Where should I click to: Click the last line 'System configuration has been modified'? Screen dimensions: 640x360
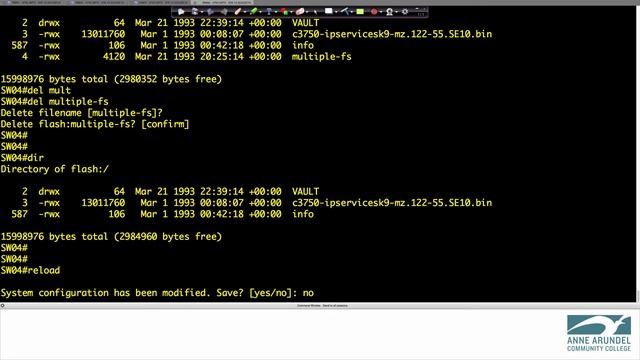pyautogui.click(x=157, y=293)
